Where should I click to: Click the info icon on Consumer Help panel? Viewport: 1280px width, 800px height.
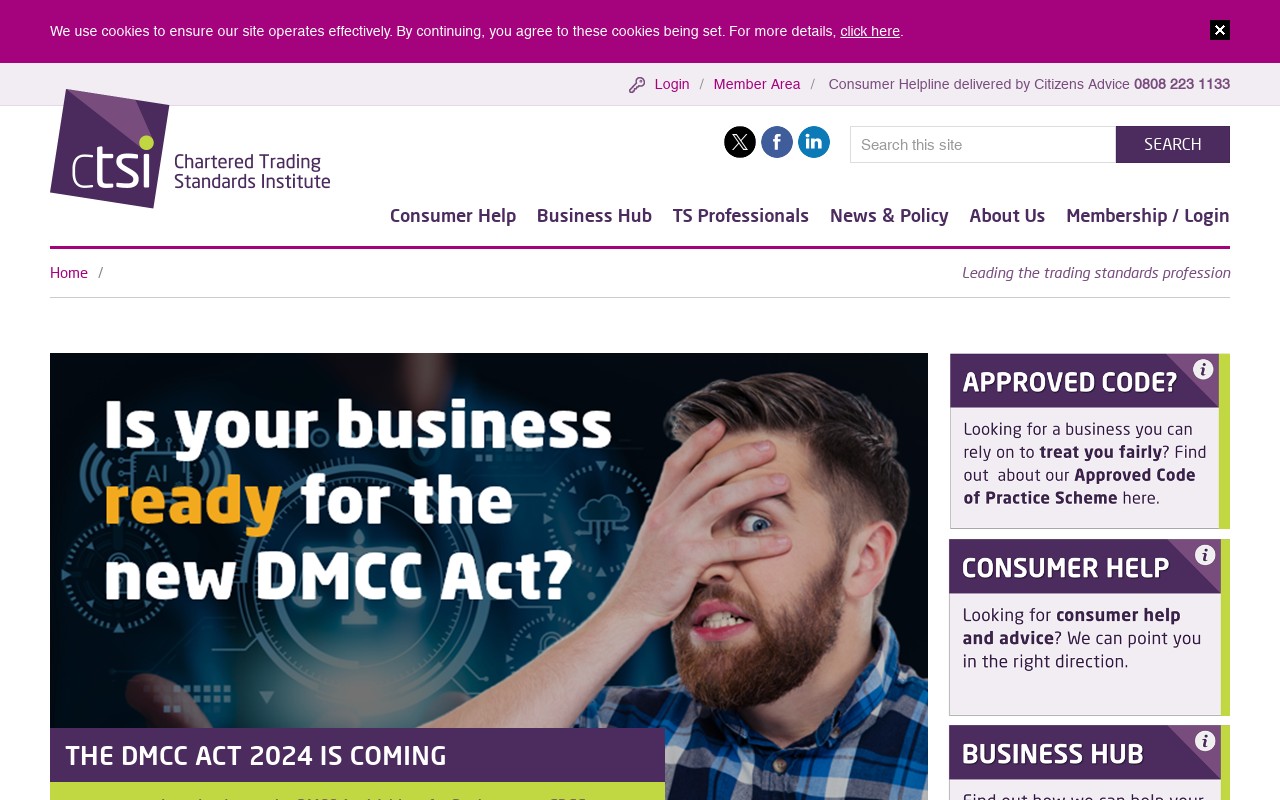pos(1205,555)
